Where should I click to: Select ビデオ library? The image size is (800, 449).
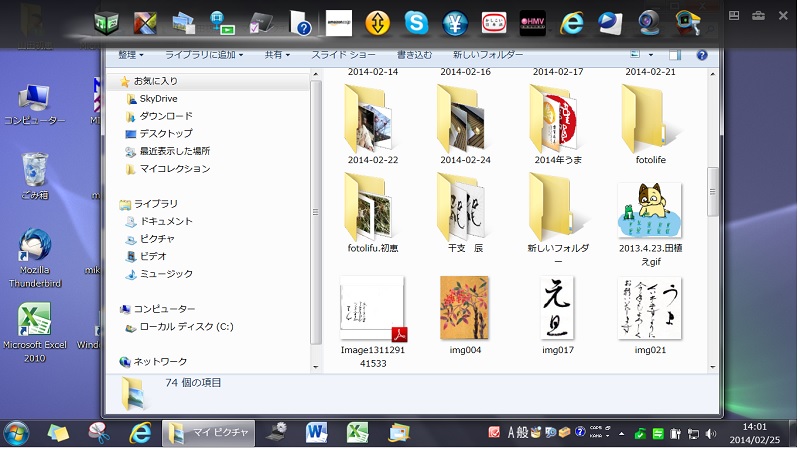(153, 256)
